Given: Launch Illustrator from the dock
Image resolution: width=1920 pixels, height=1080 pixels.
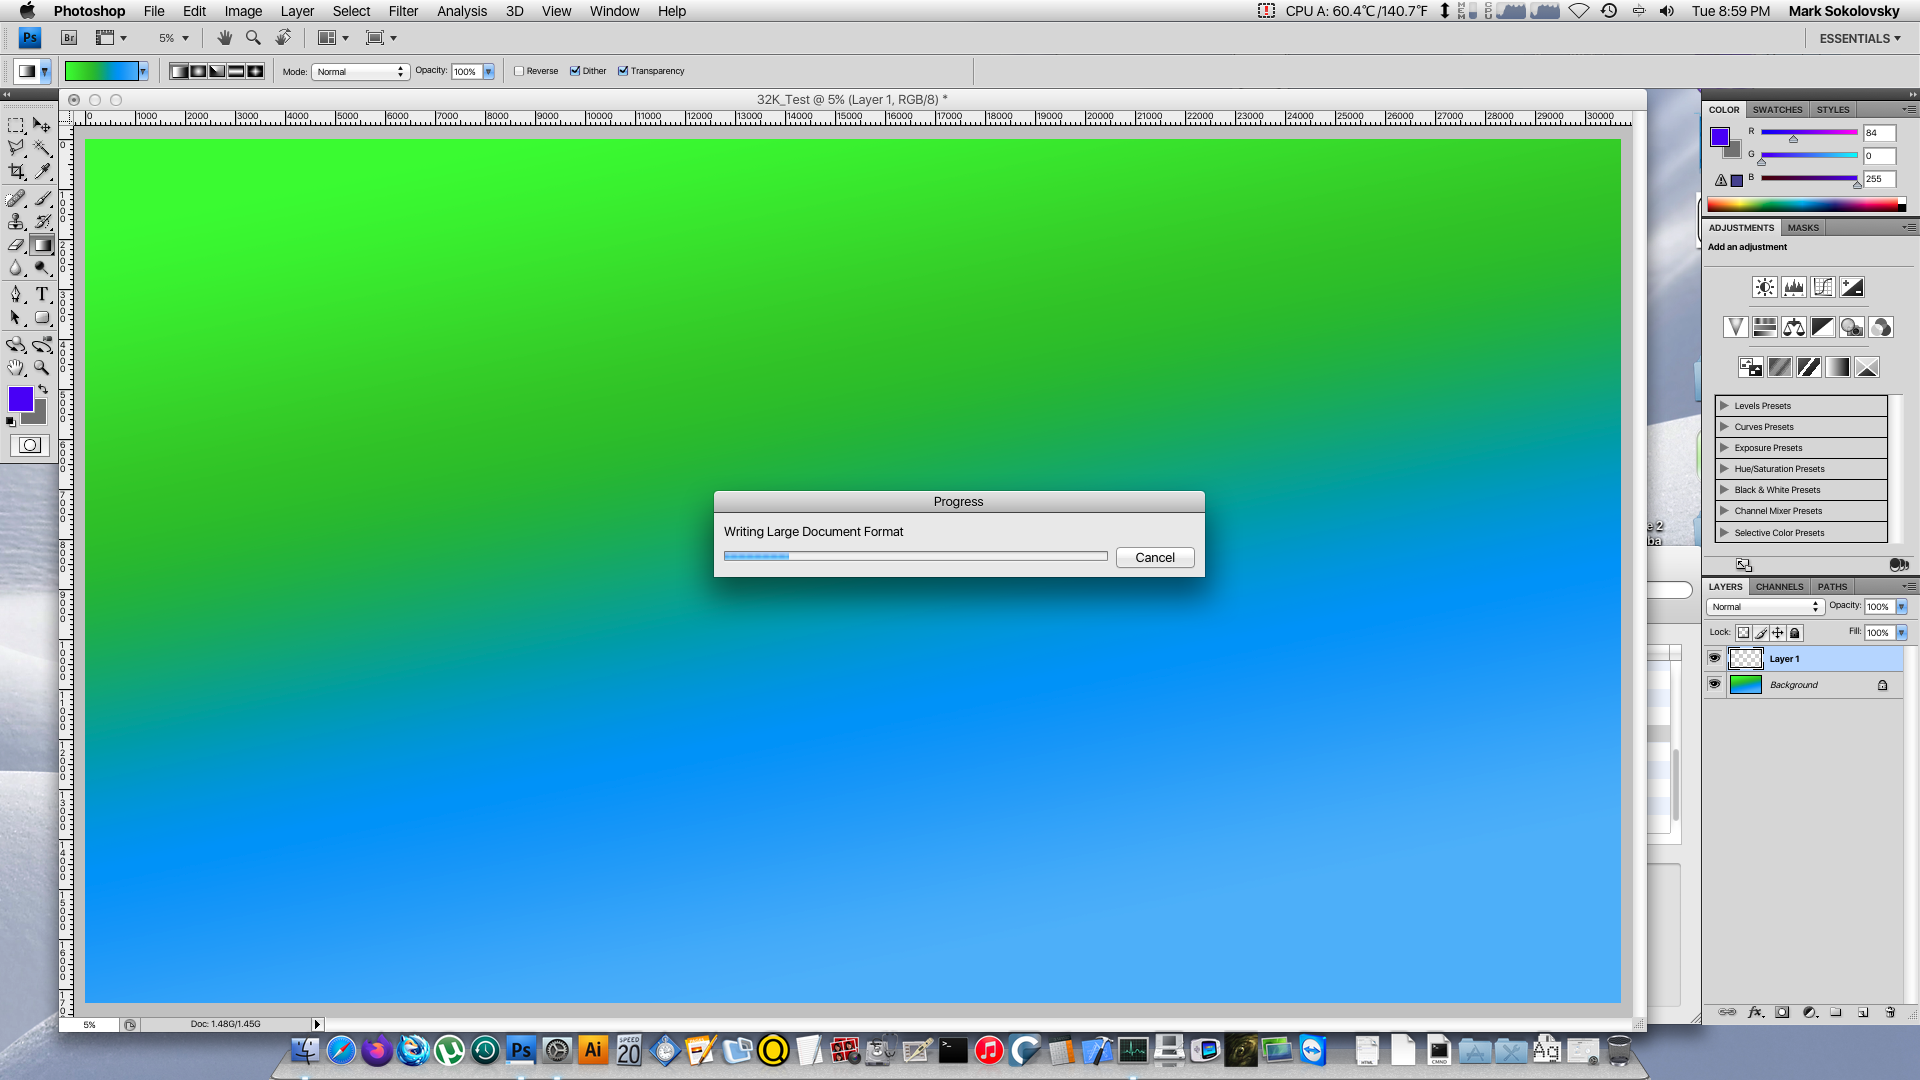Looking at the screenshot, I should [x=592, y=1050].
